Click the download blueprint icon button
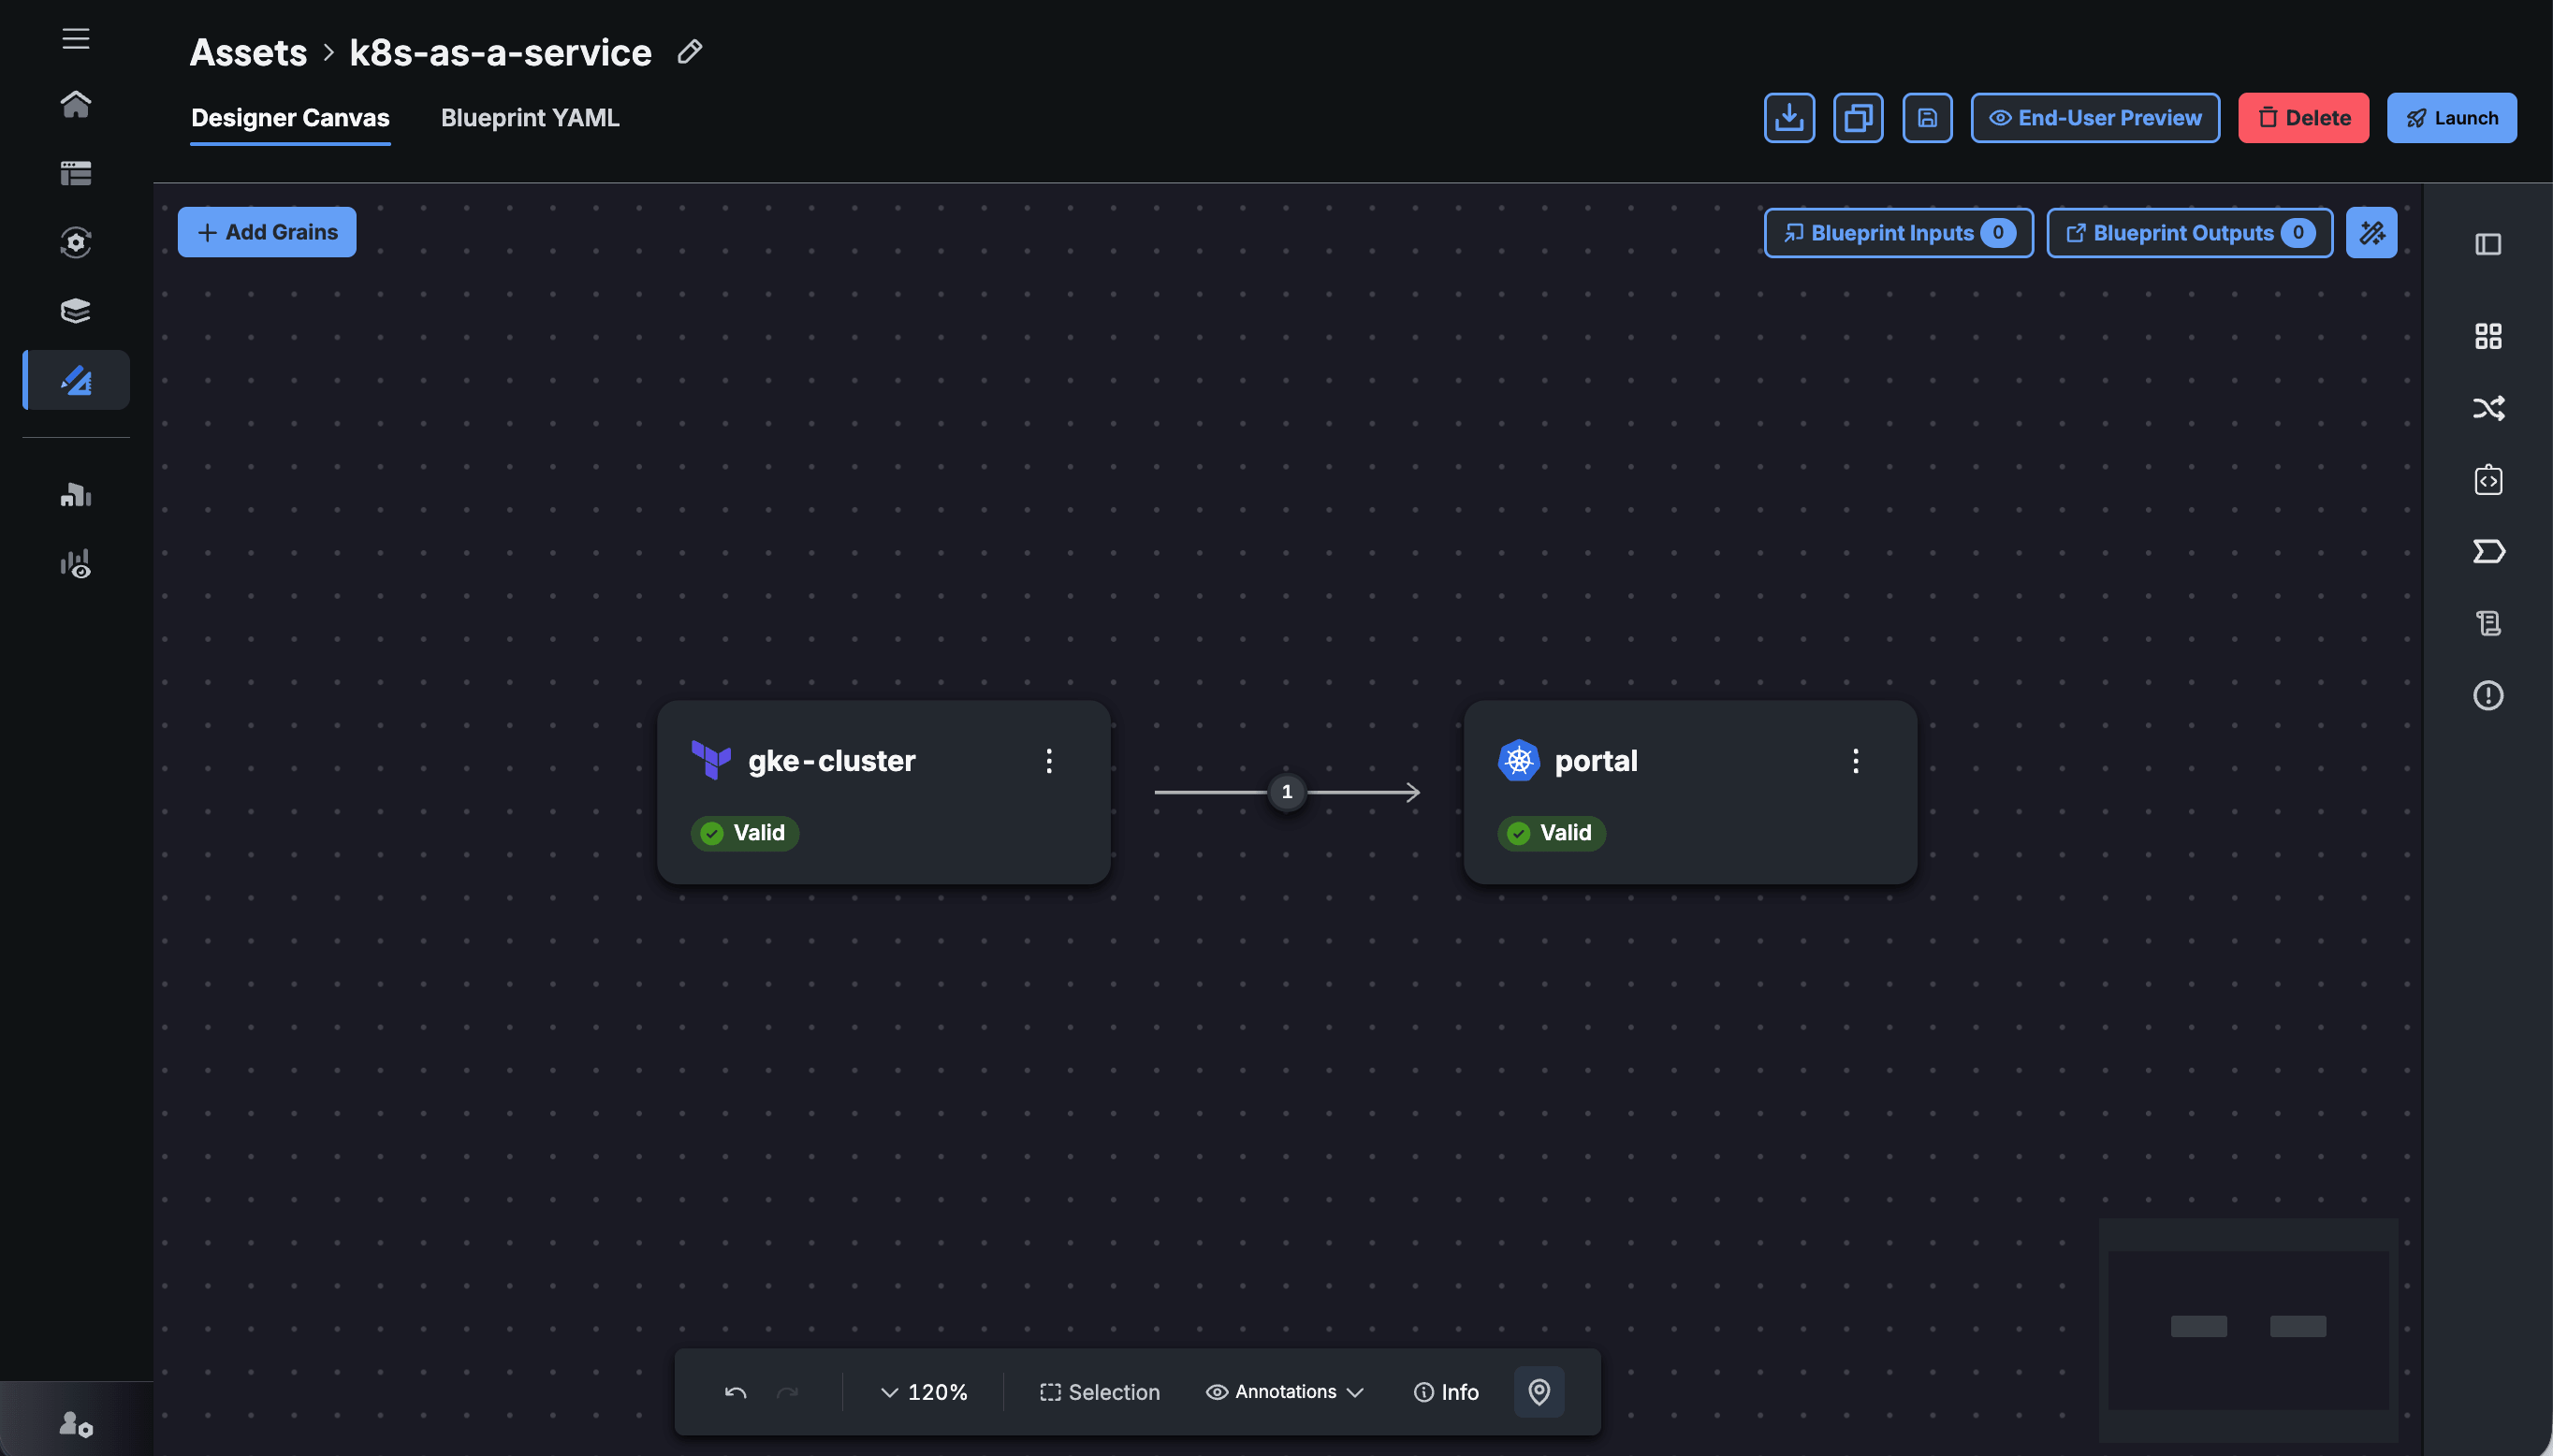 click(1789, 118)
